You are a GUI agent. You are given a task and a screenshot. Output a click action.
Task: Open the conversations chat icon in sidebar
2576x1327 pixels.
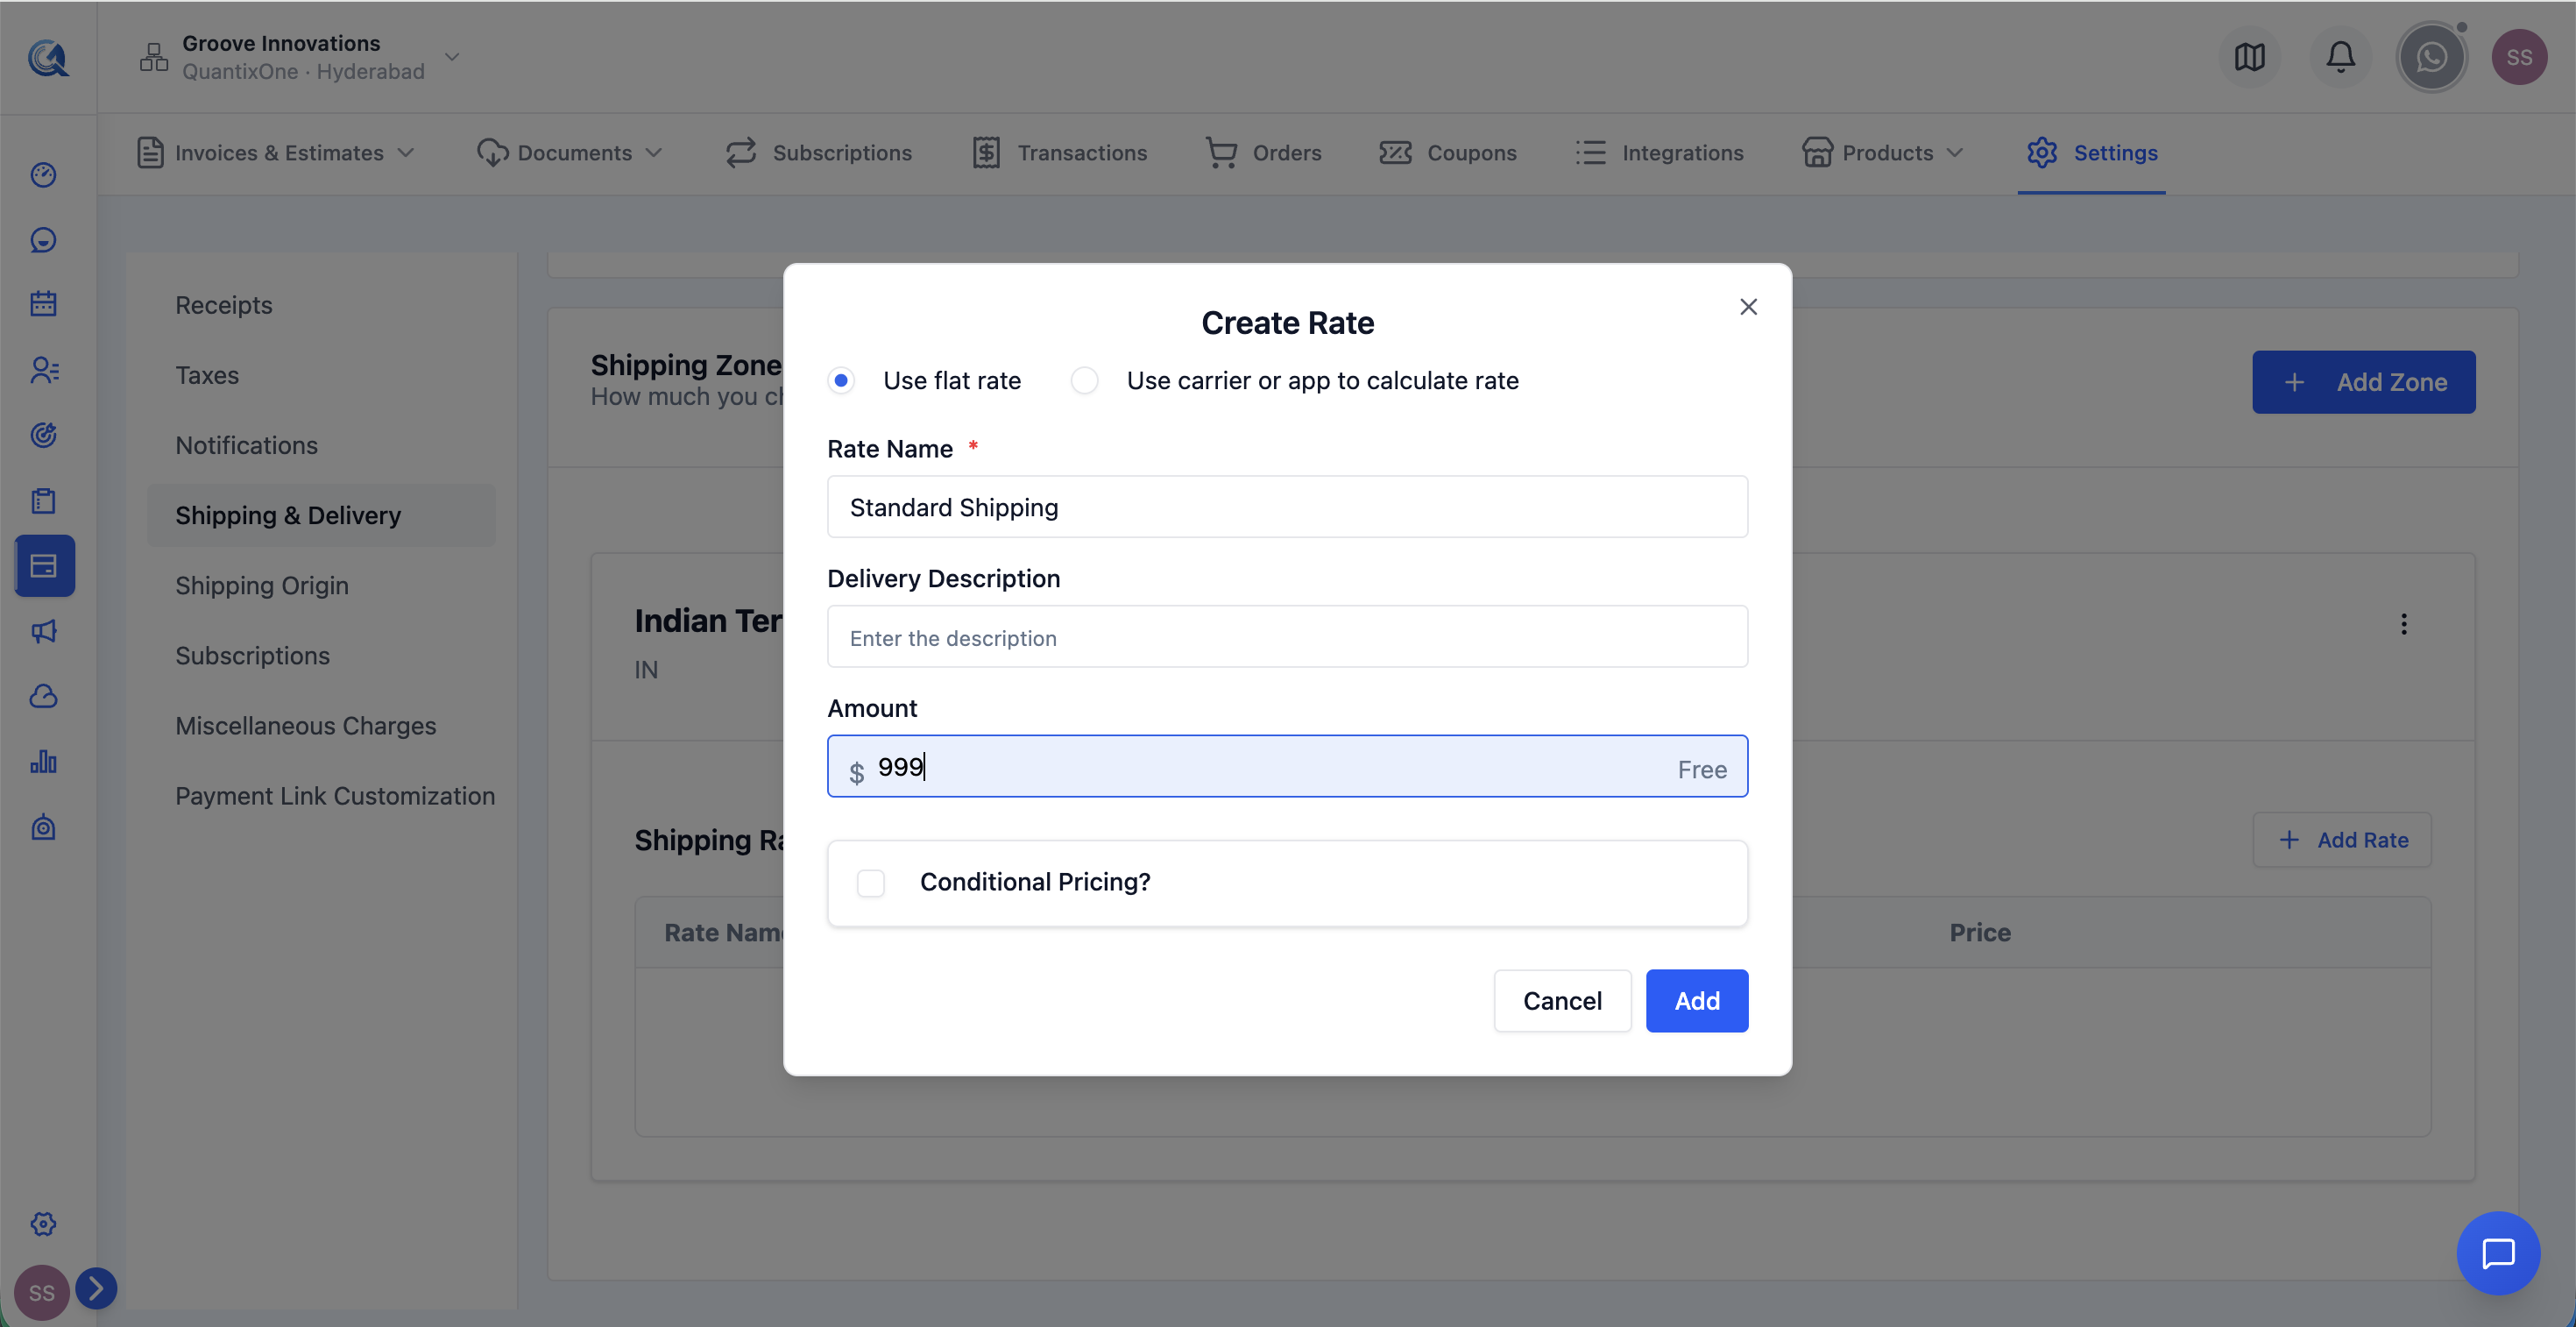(x=43, y=240)
